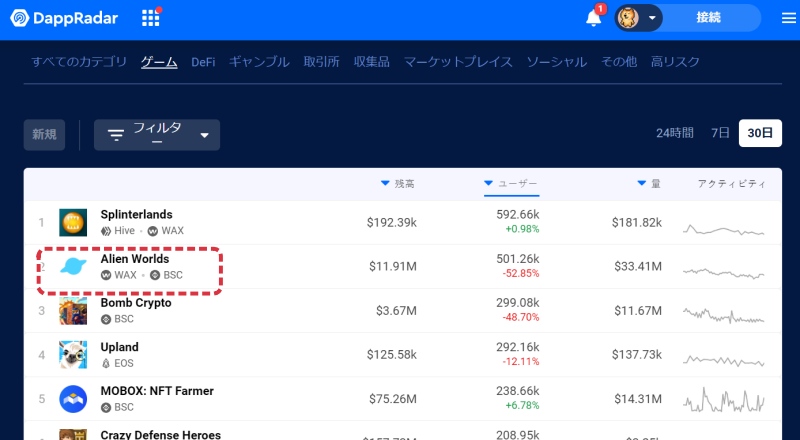Open the Bomb Crypto link

[136, 303]
